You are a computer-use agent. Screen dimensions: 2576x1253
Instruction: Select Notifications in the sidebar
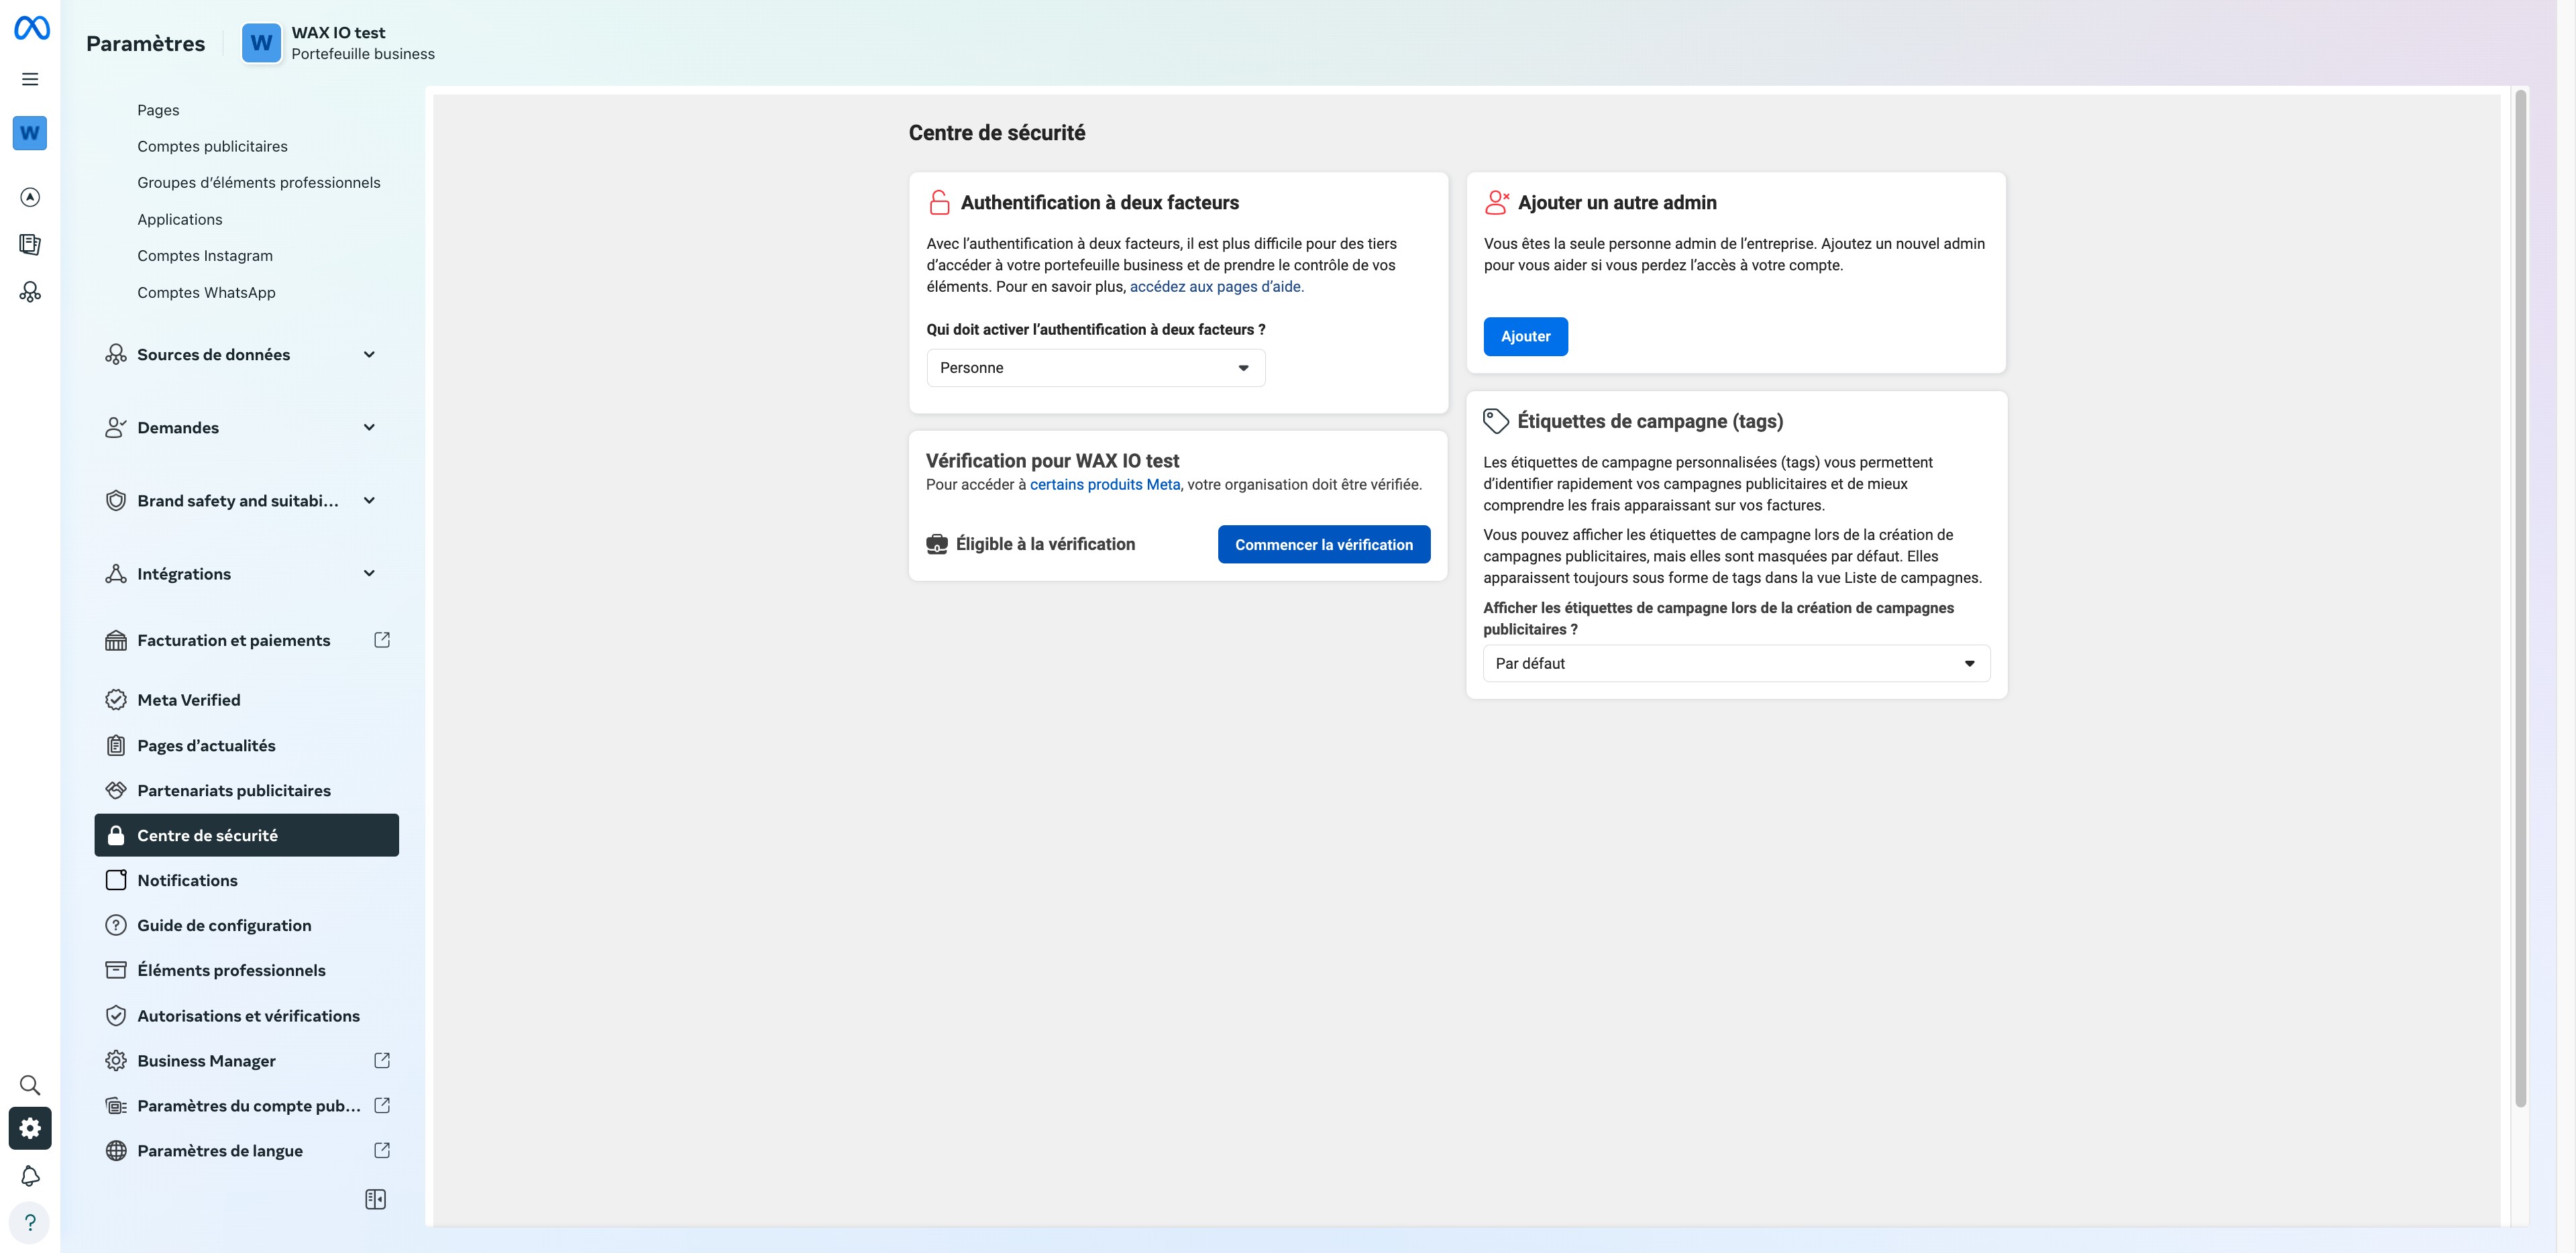point(187,880)
